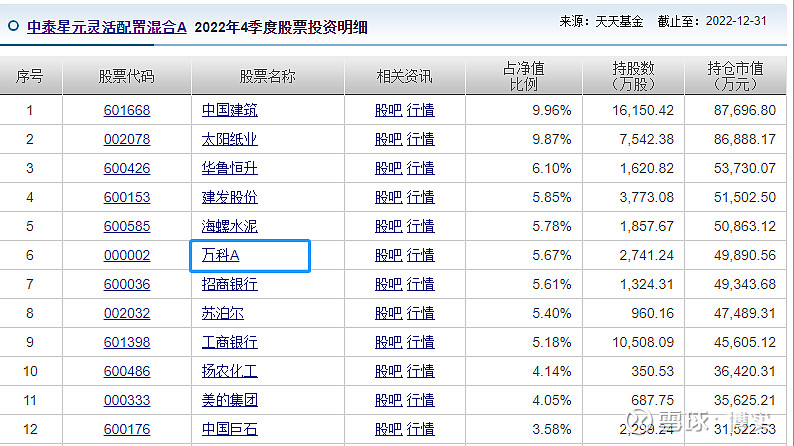Open the 工商银行 stock name link
This screenshot has height=446, width=794.
point(229,342)
